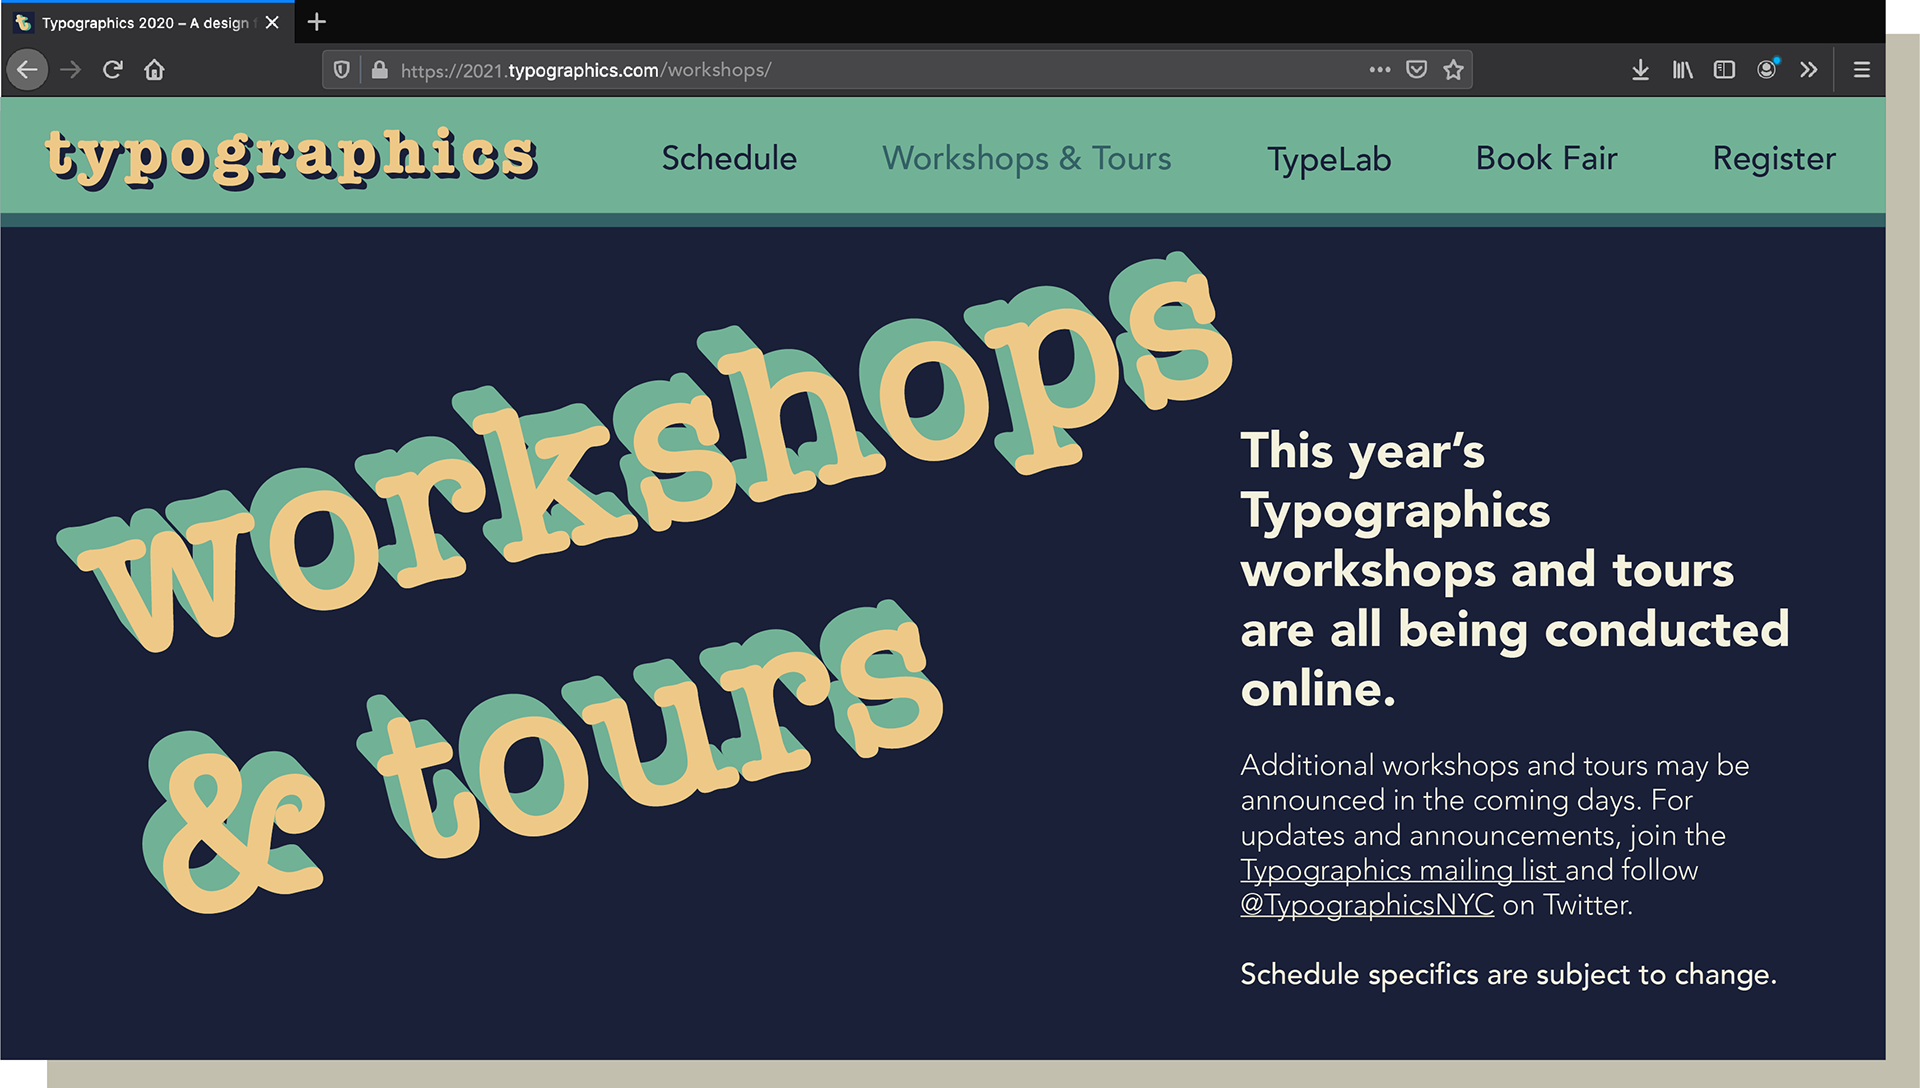Toggle the sidebar view icon
The width and height of the screenshot is (1920, 1088).
point(1724,70)
